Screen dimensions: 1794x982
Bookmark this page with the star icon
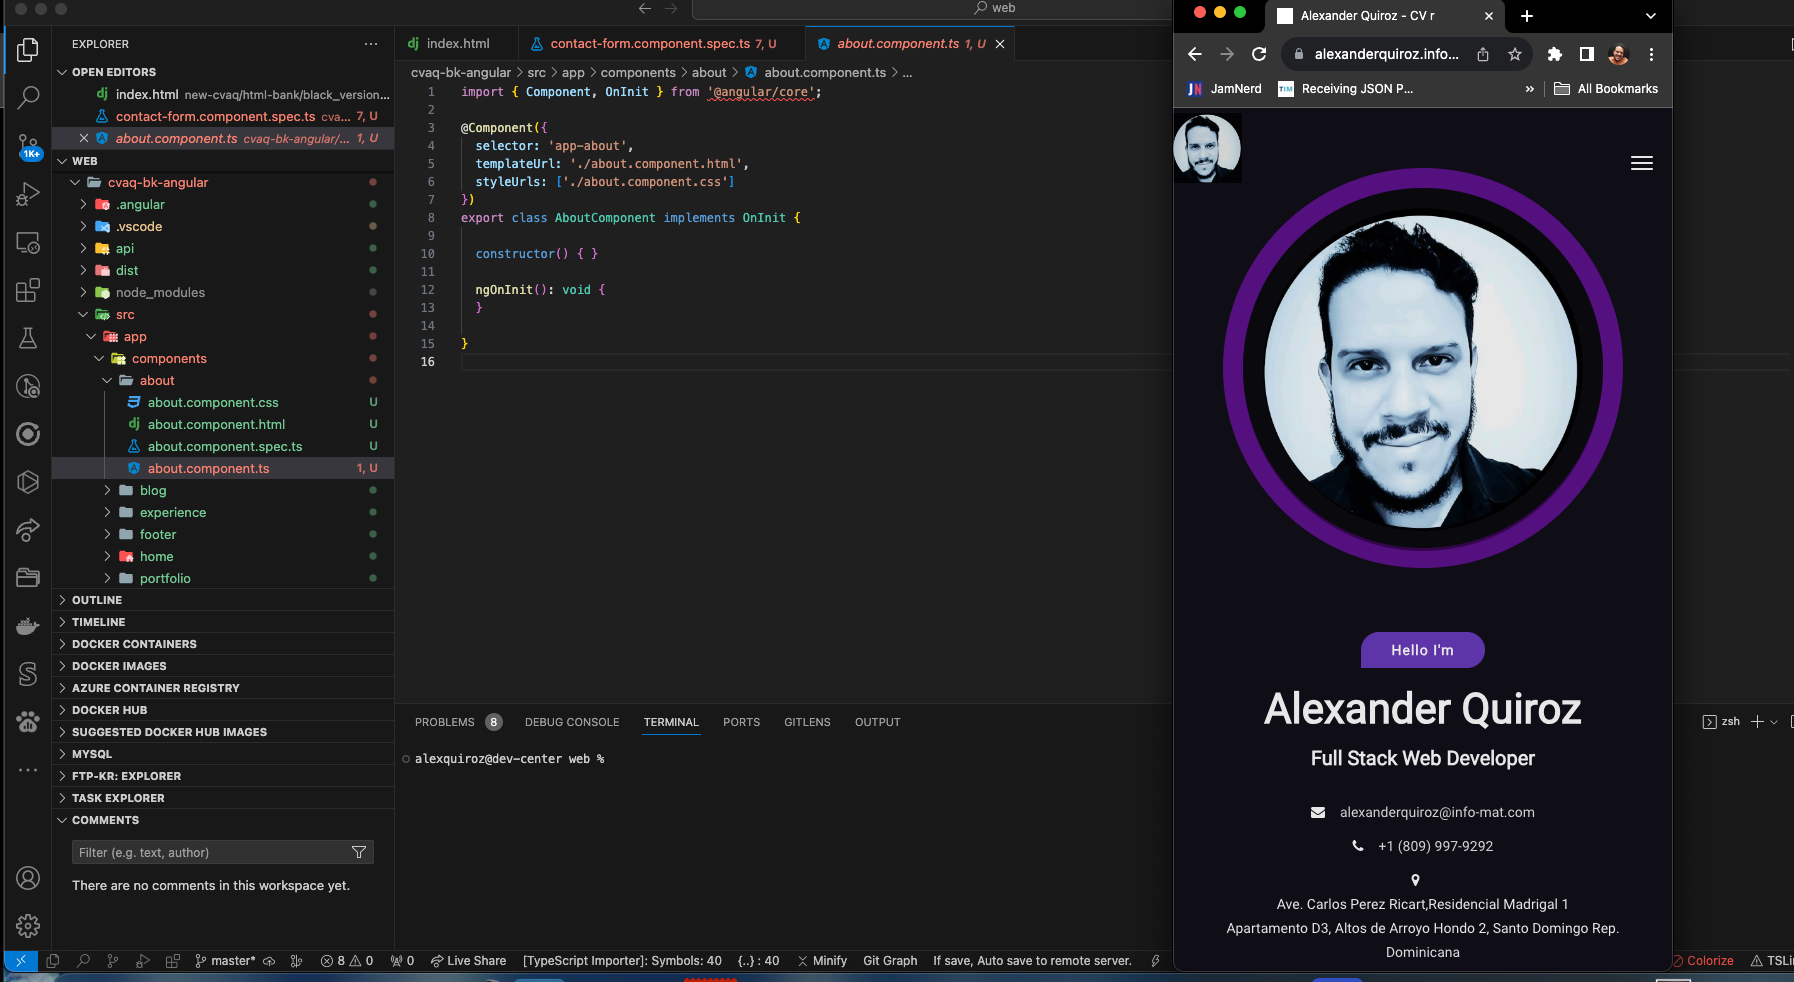click(x=1515, y=54)
